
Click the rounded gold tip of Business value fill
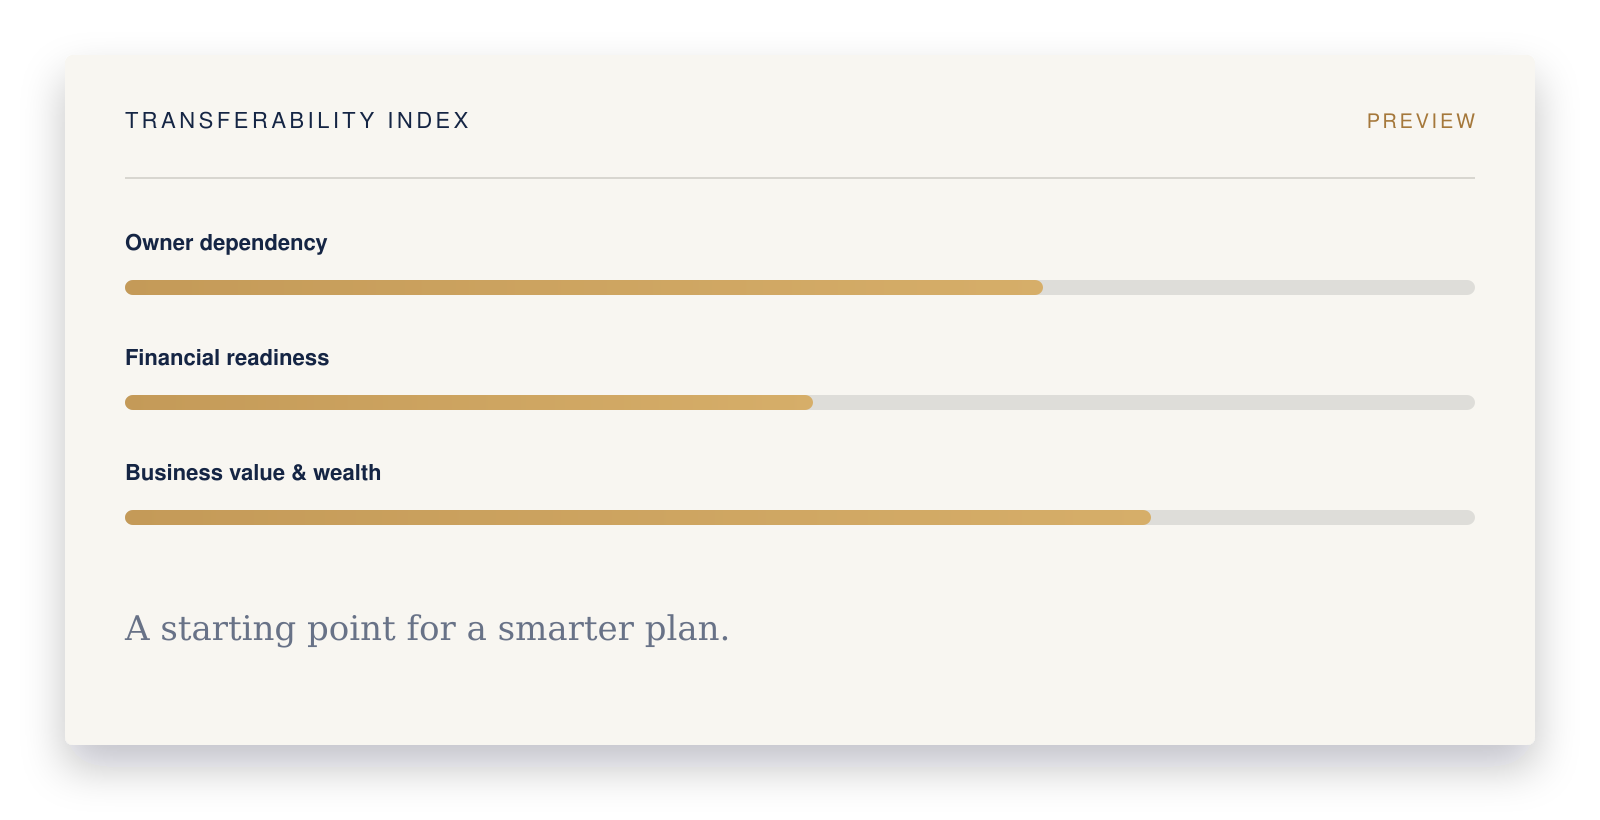tap(1145, 518)
